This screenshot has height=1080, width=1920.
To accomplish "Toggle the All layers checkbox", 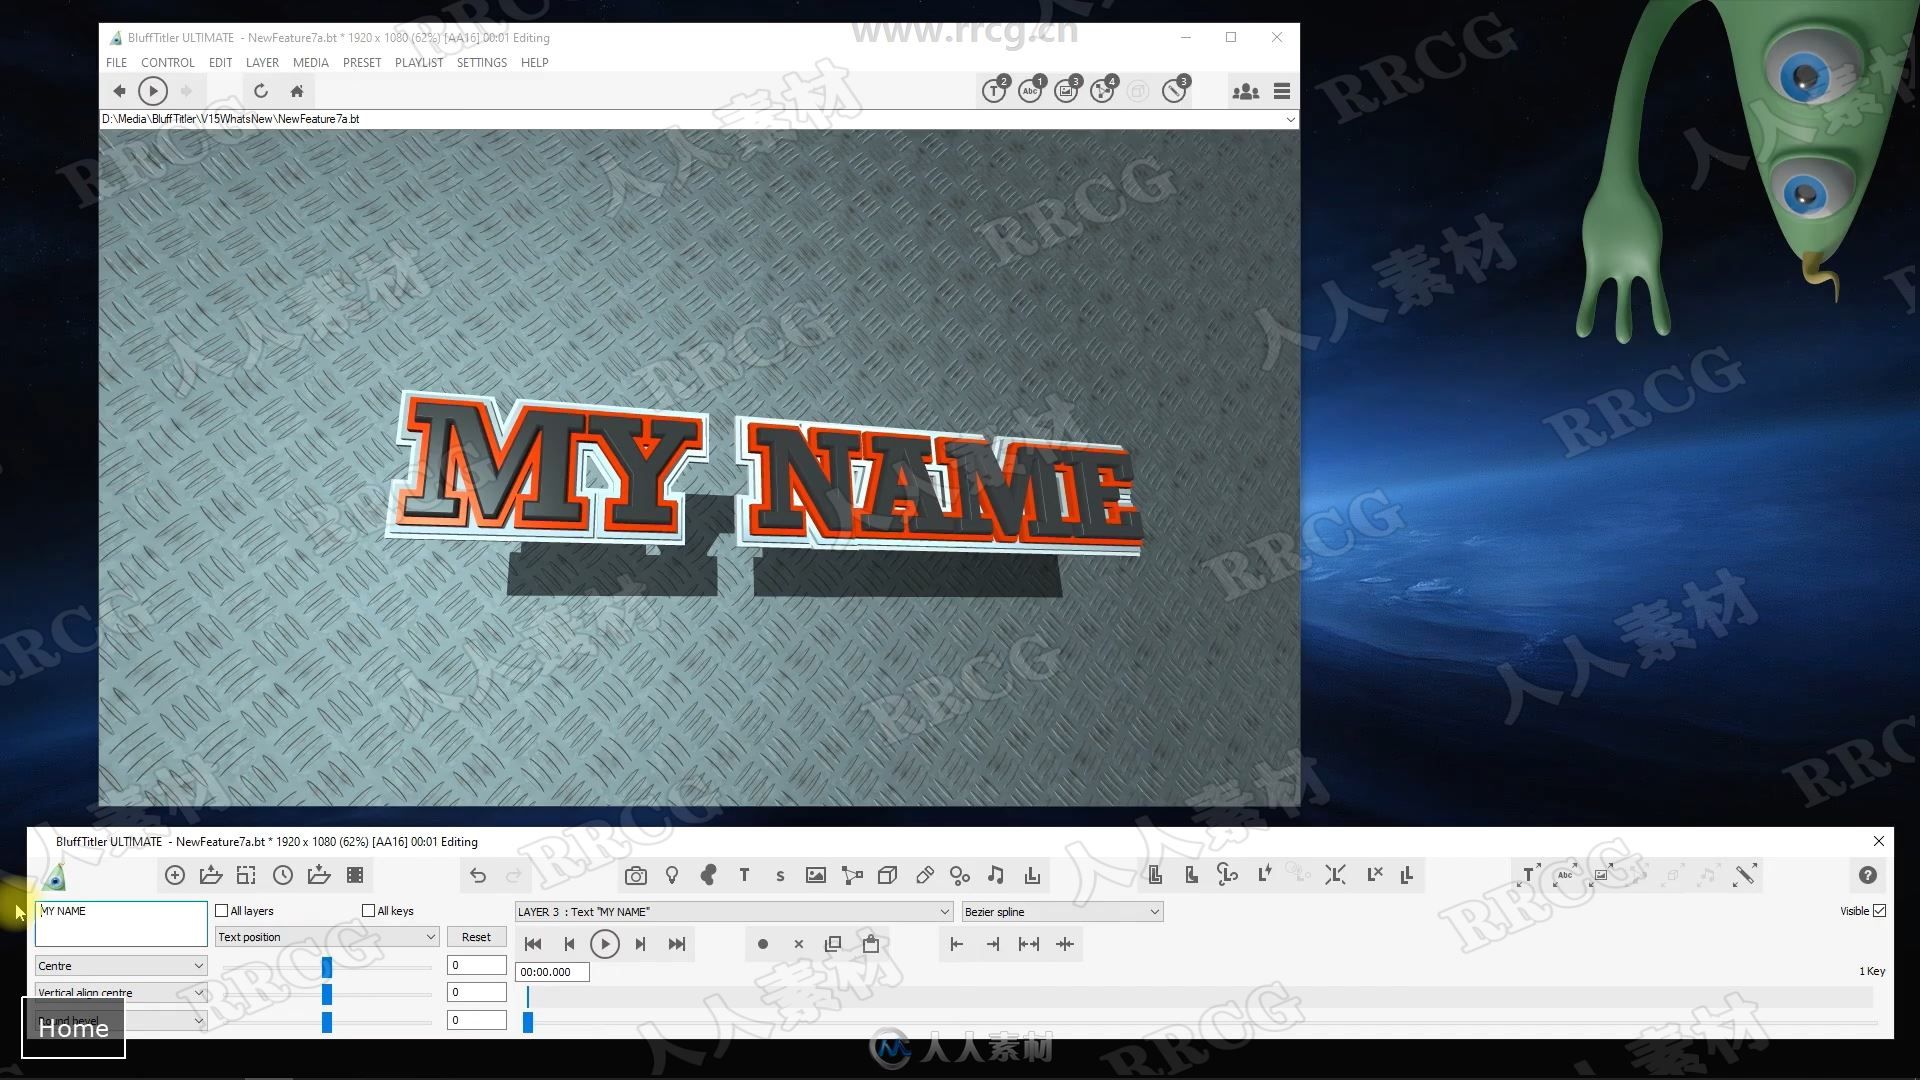I will tap(220, 910).
